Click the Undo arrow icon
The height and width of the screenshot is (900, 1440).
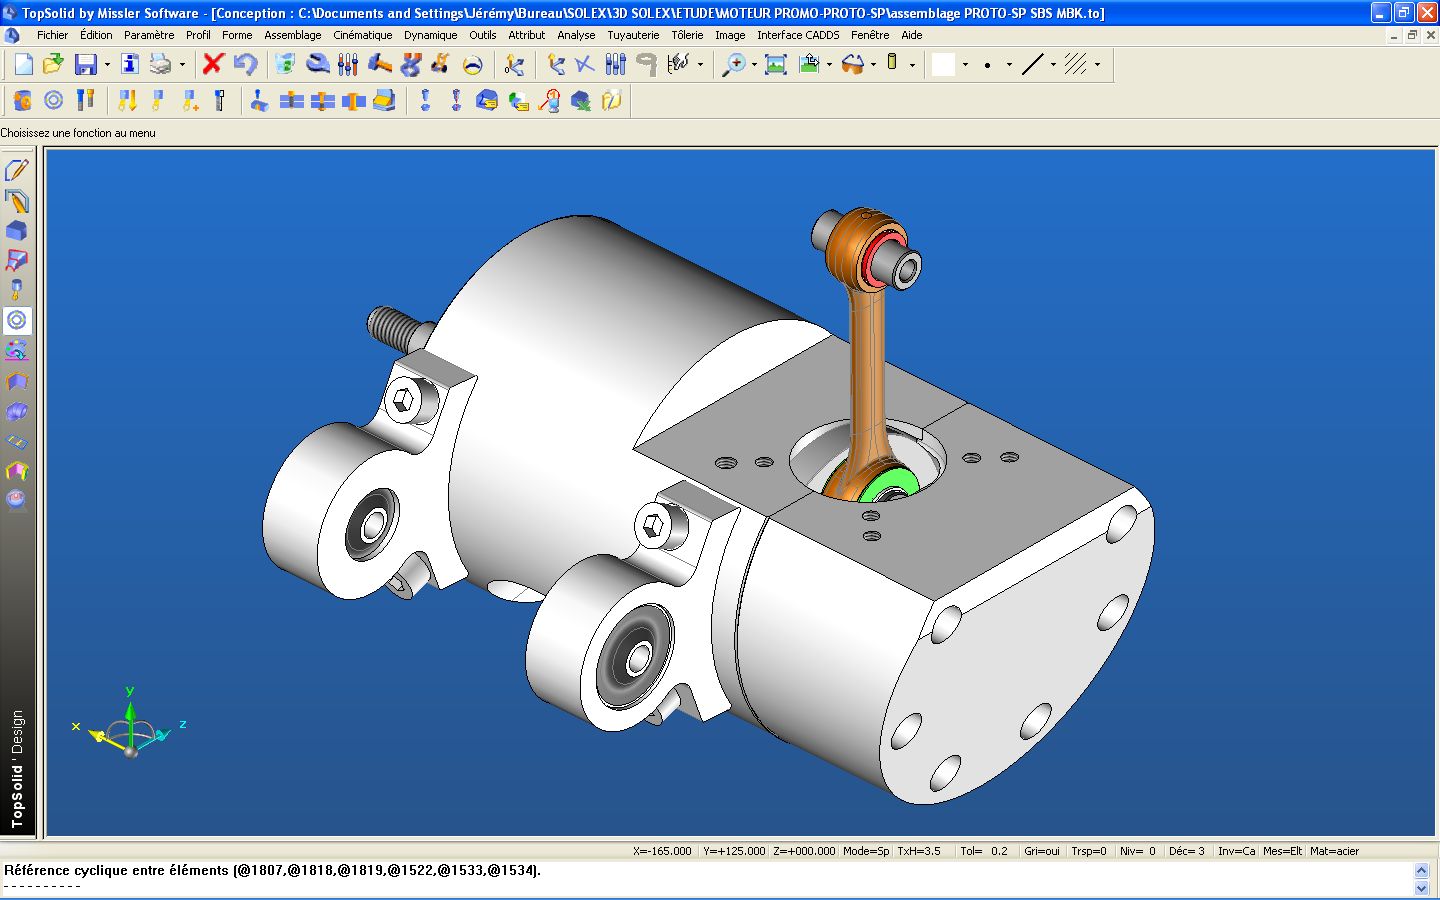pos(245,65)
